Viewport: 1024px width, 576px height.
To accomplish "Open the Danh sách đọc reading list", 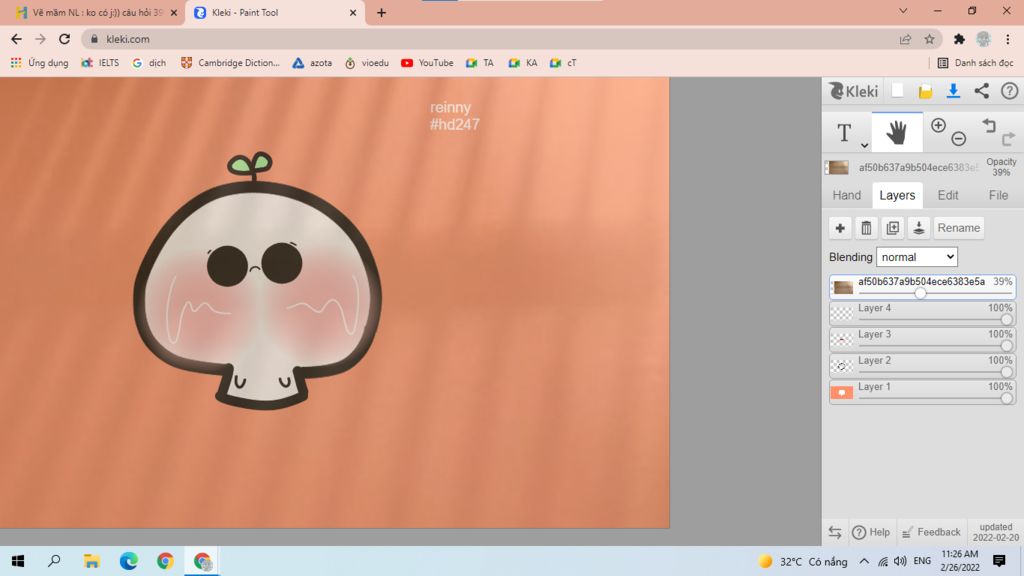I will click(975, 63).
